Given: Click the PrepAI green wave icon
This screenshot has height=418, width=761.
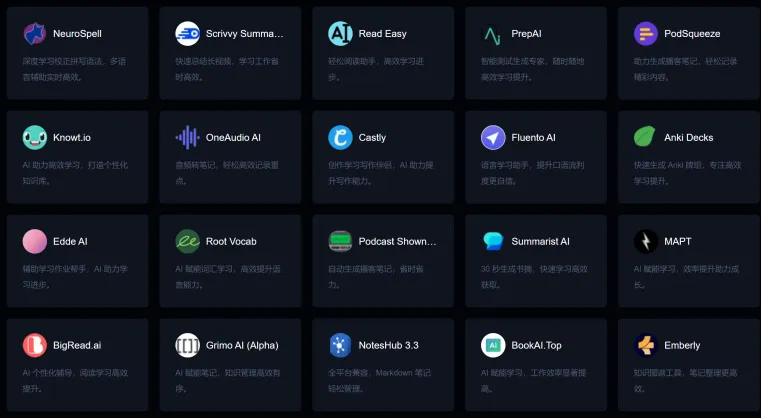Looking at the screenshot, I should pyautogui.click(x=493, y=33).
